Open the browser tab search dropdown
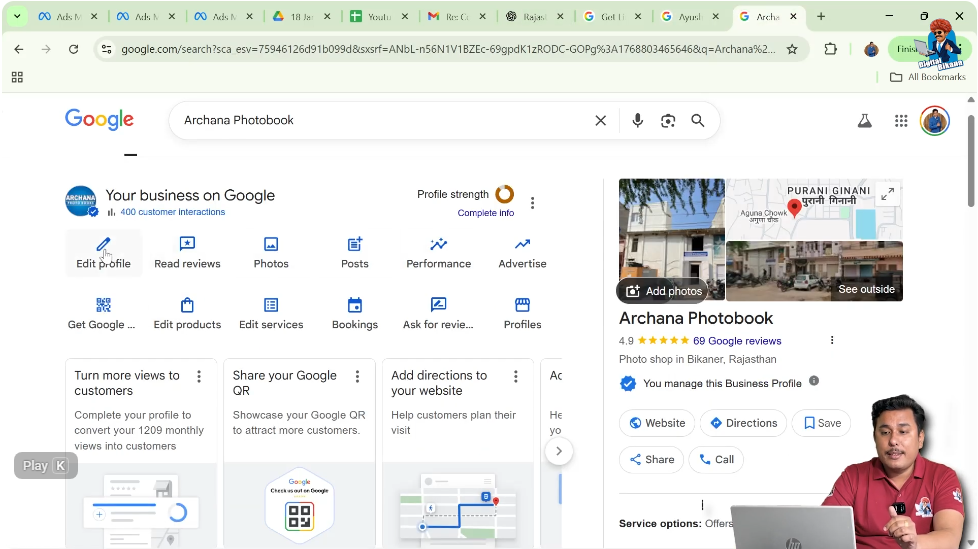 point(17,16)
